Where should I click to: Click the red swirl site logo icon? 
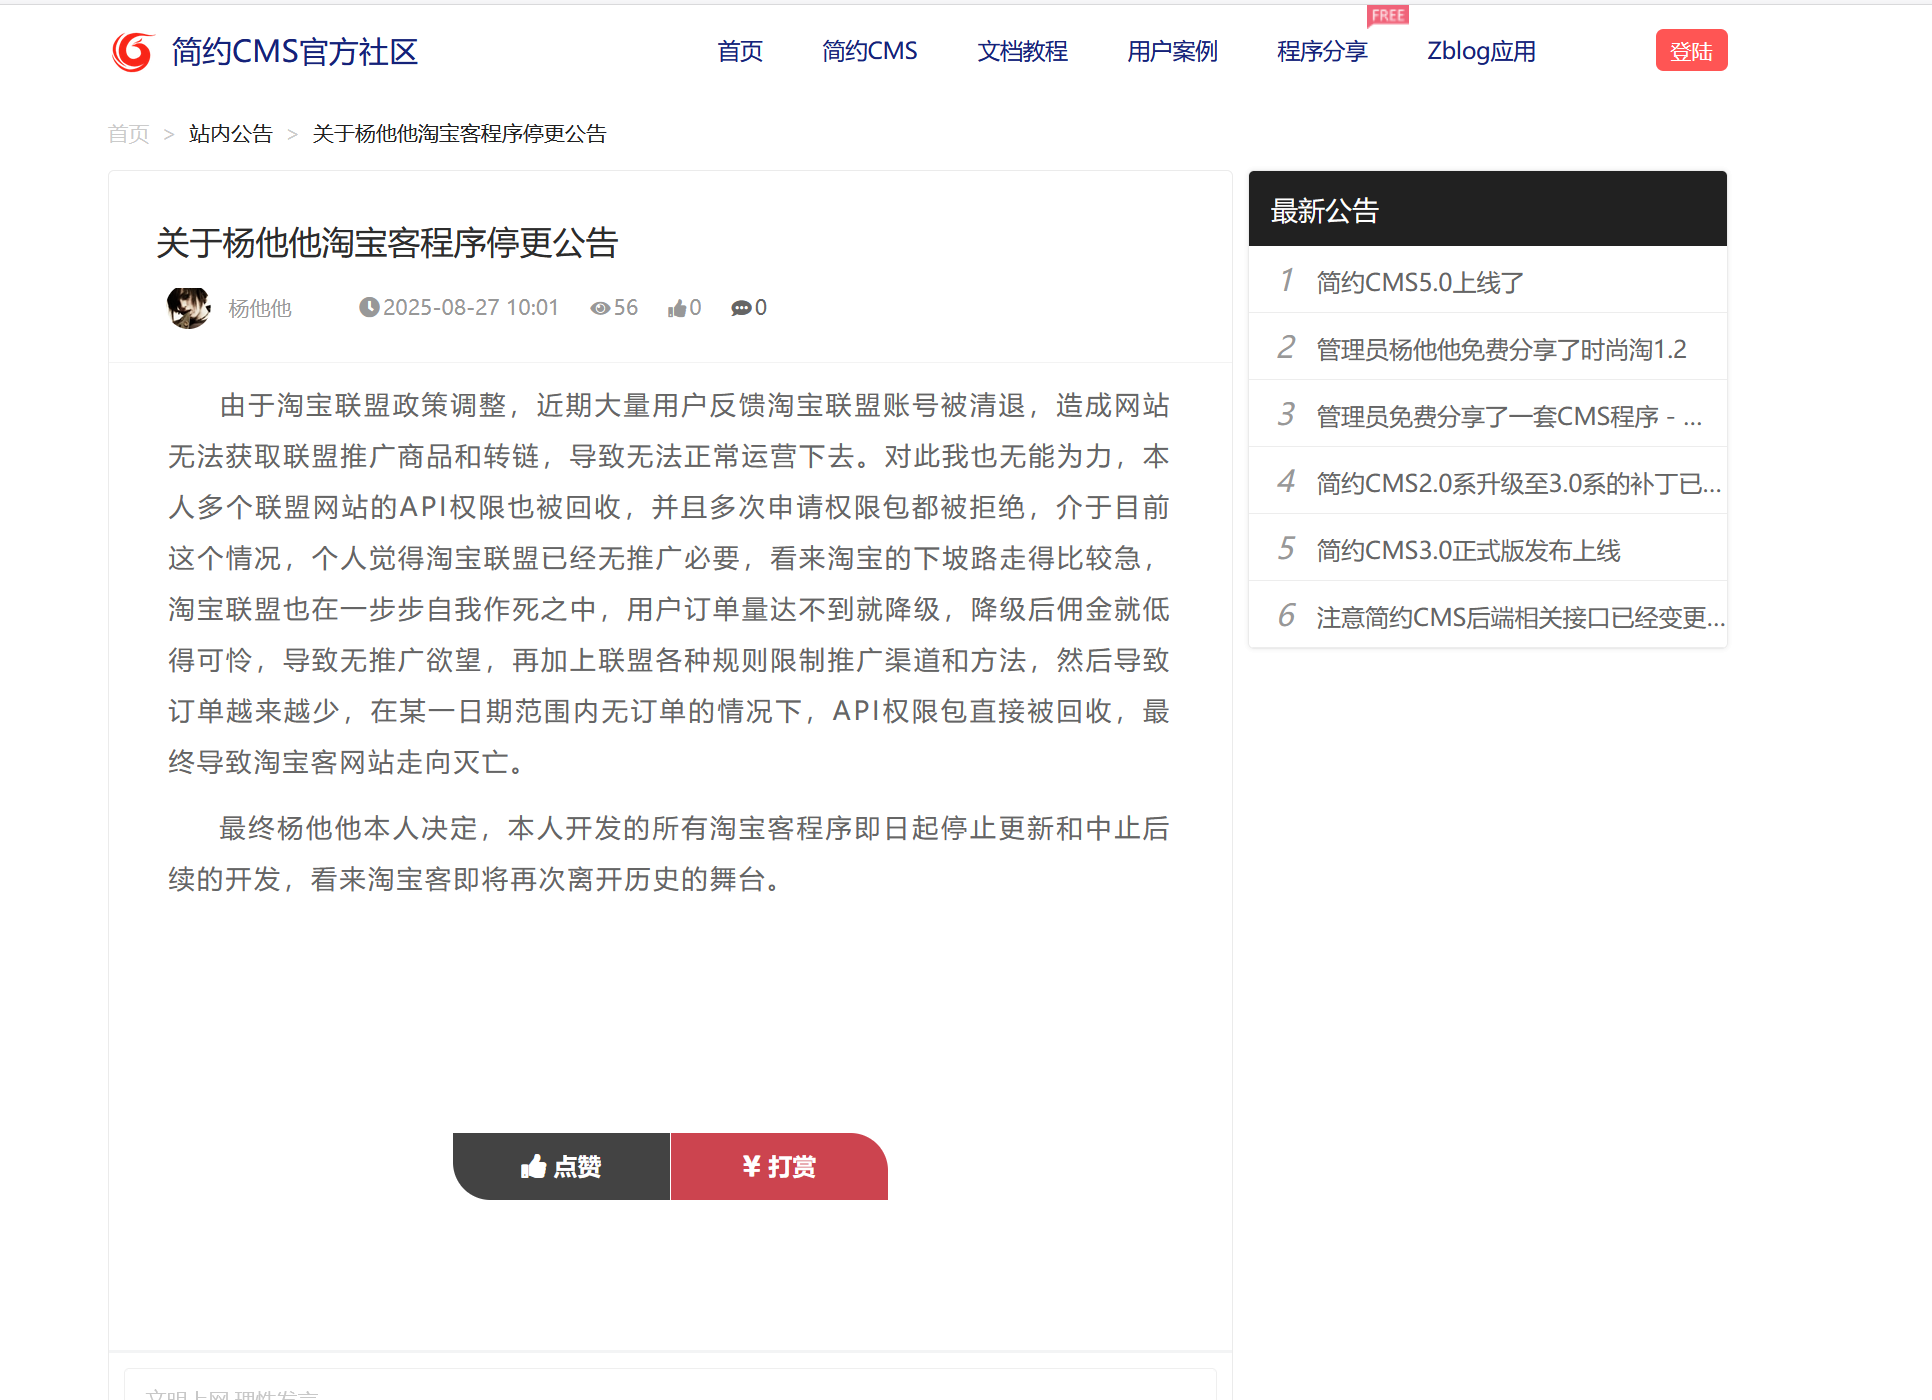[132, 51]
